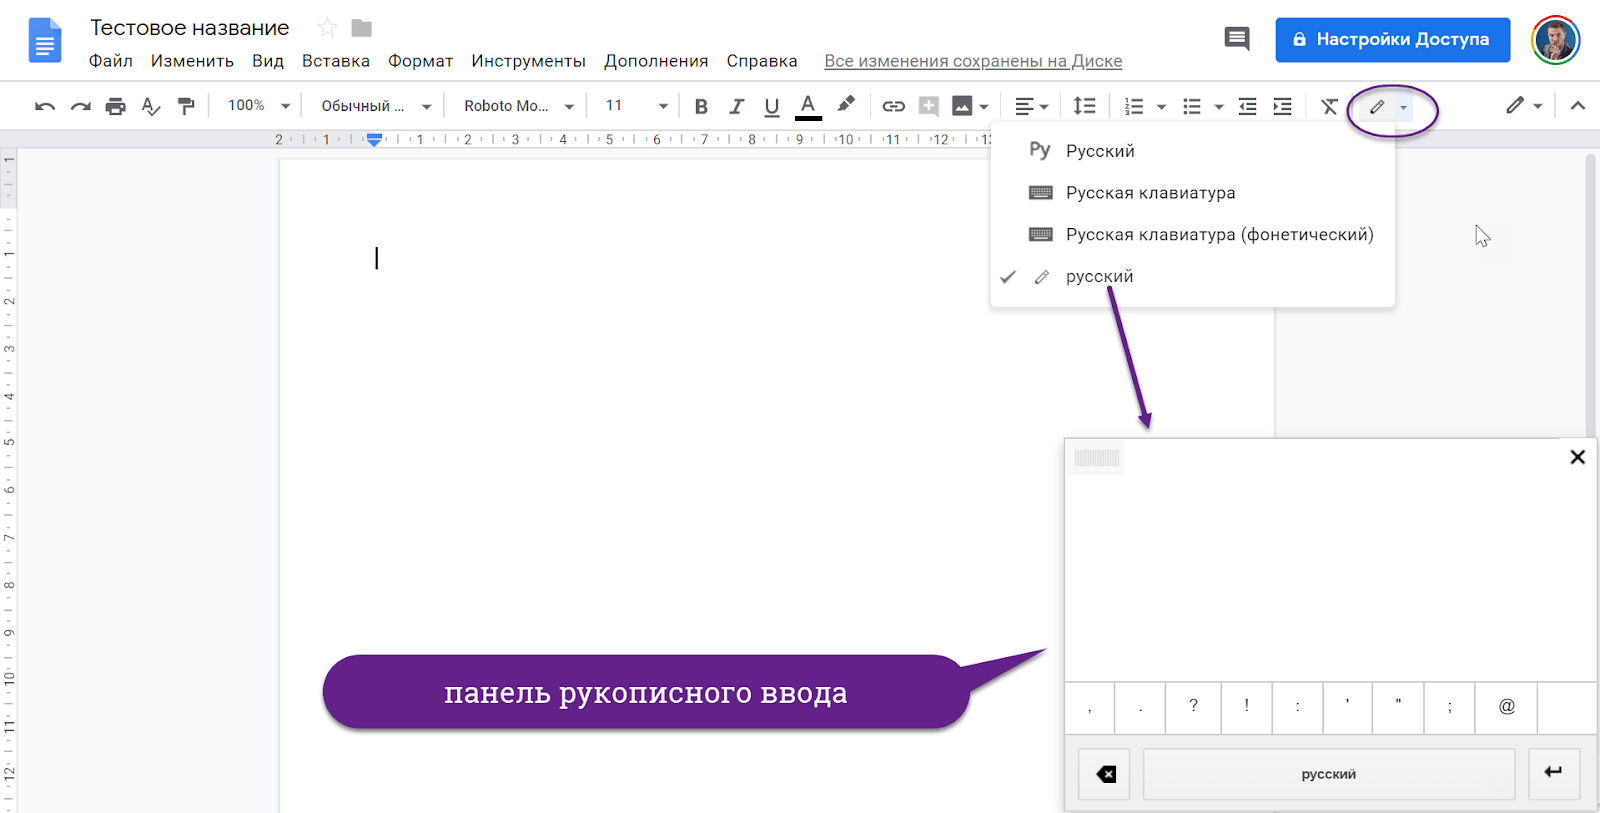Select checked русский handwriting option
1600x813 pixels.
[1192, 276]
